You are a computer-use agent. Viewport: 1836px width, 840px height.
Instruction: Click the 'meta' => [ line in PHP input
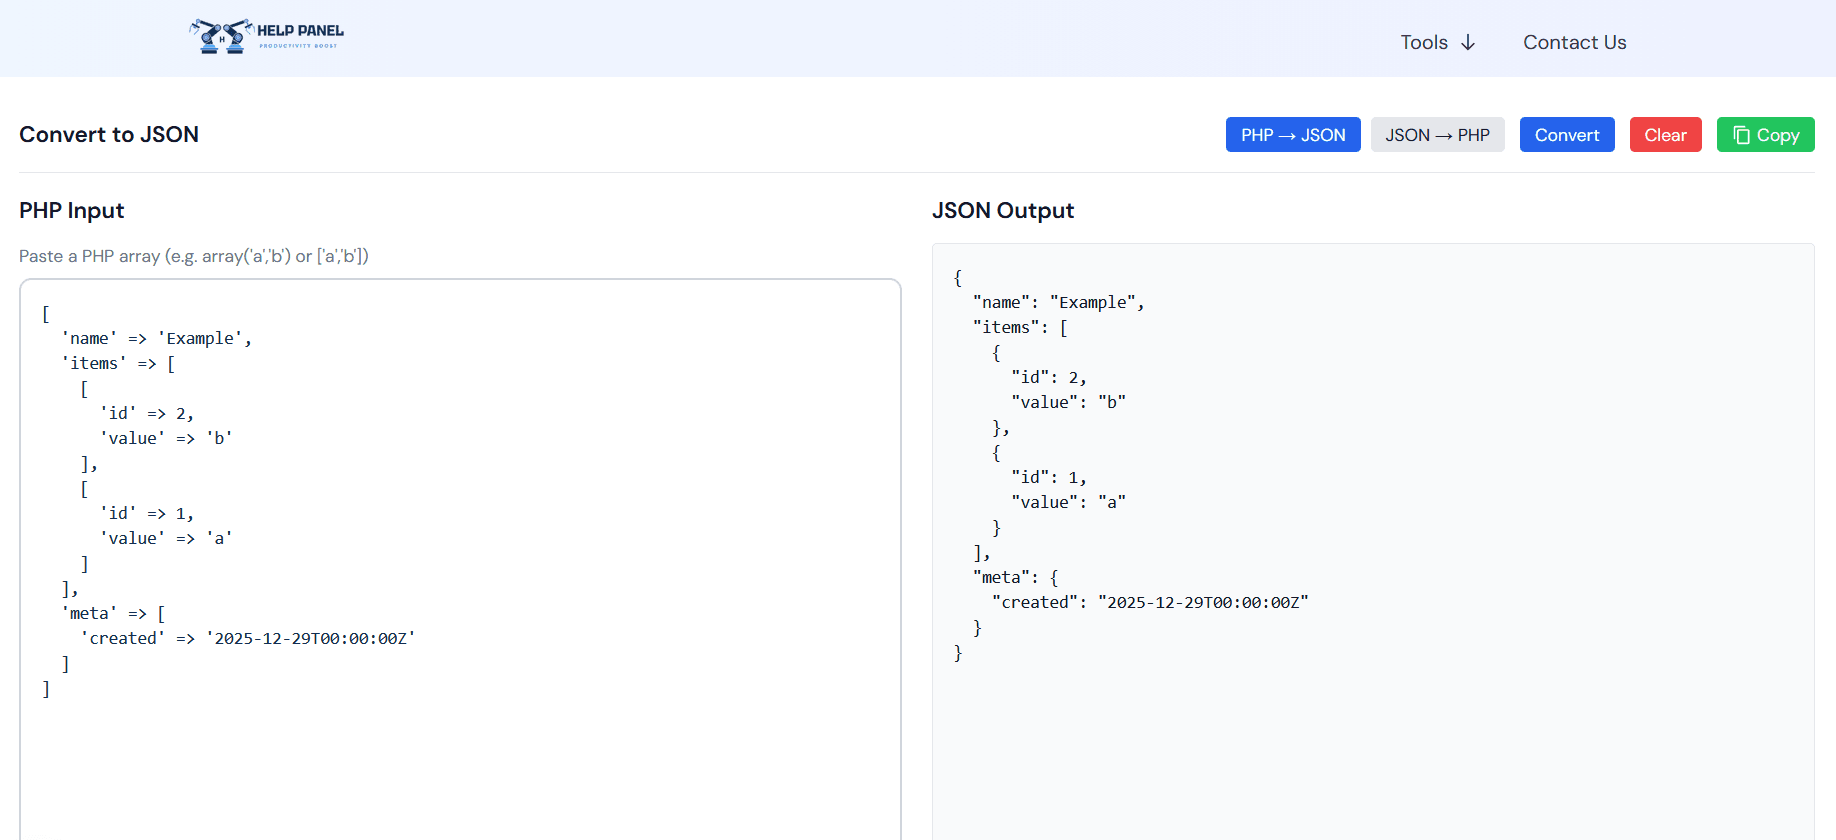pyautogui.click(x=114, y=614)
